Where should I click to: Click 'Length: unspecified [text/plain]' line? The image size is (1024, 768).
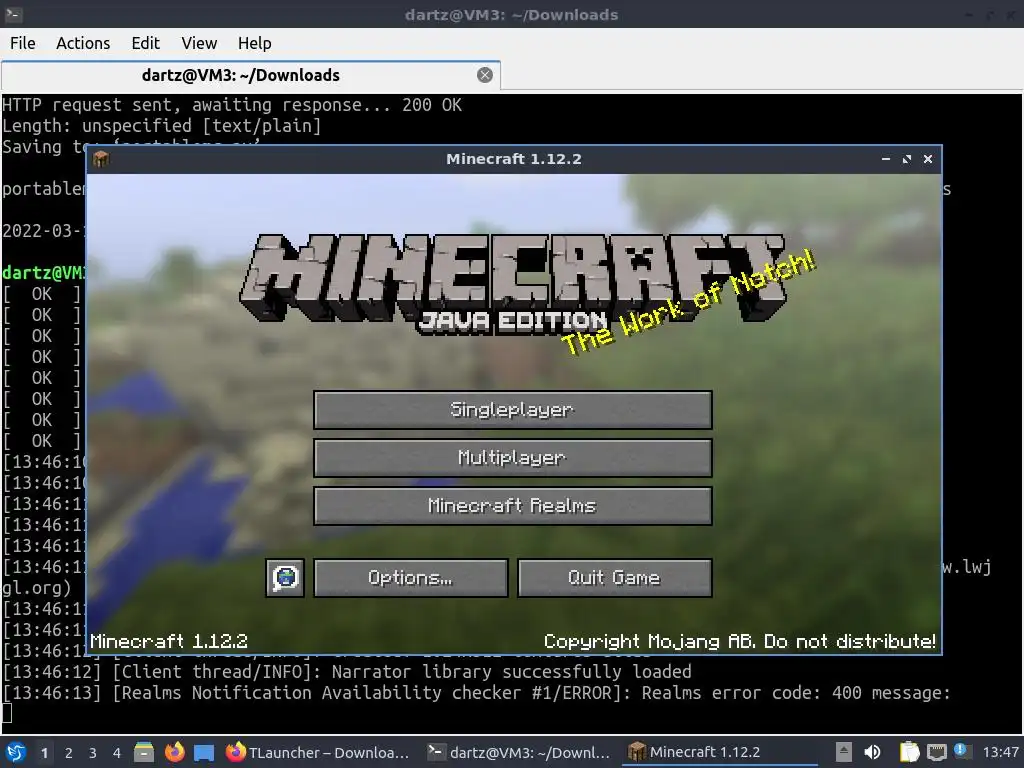(162, 126)
